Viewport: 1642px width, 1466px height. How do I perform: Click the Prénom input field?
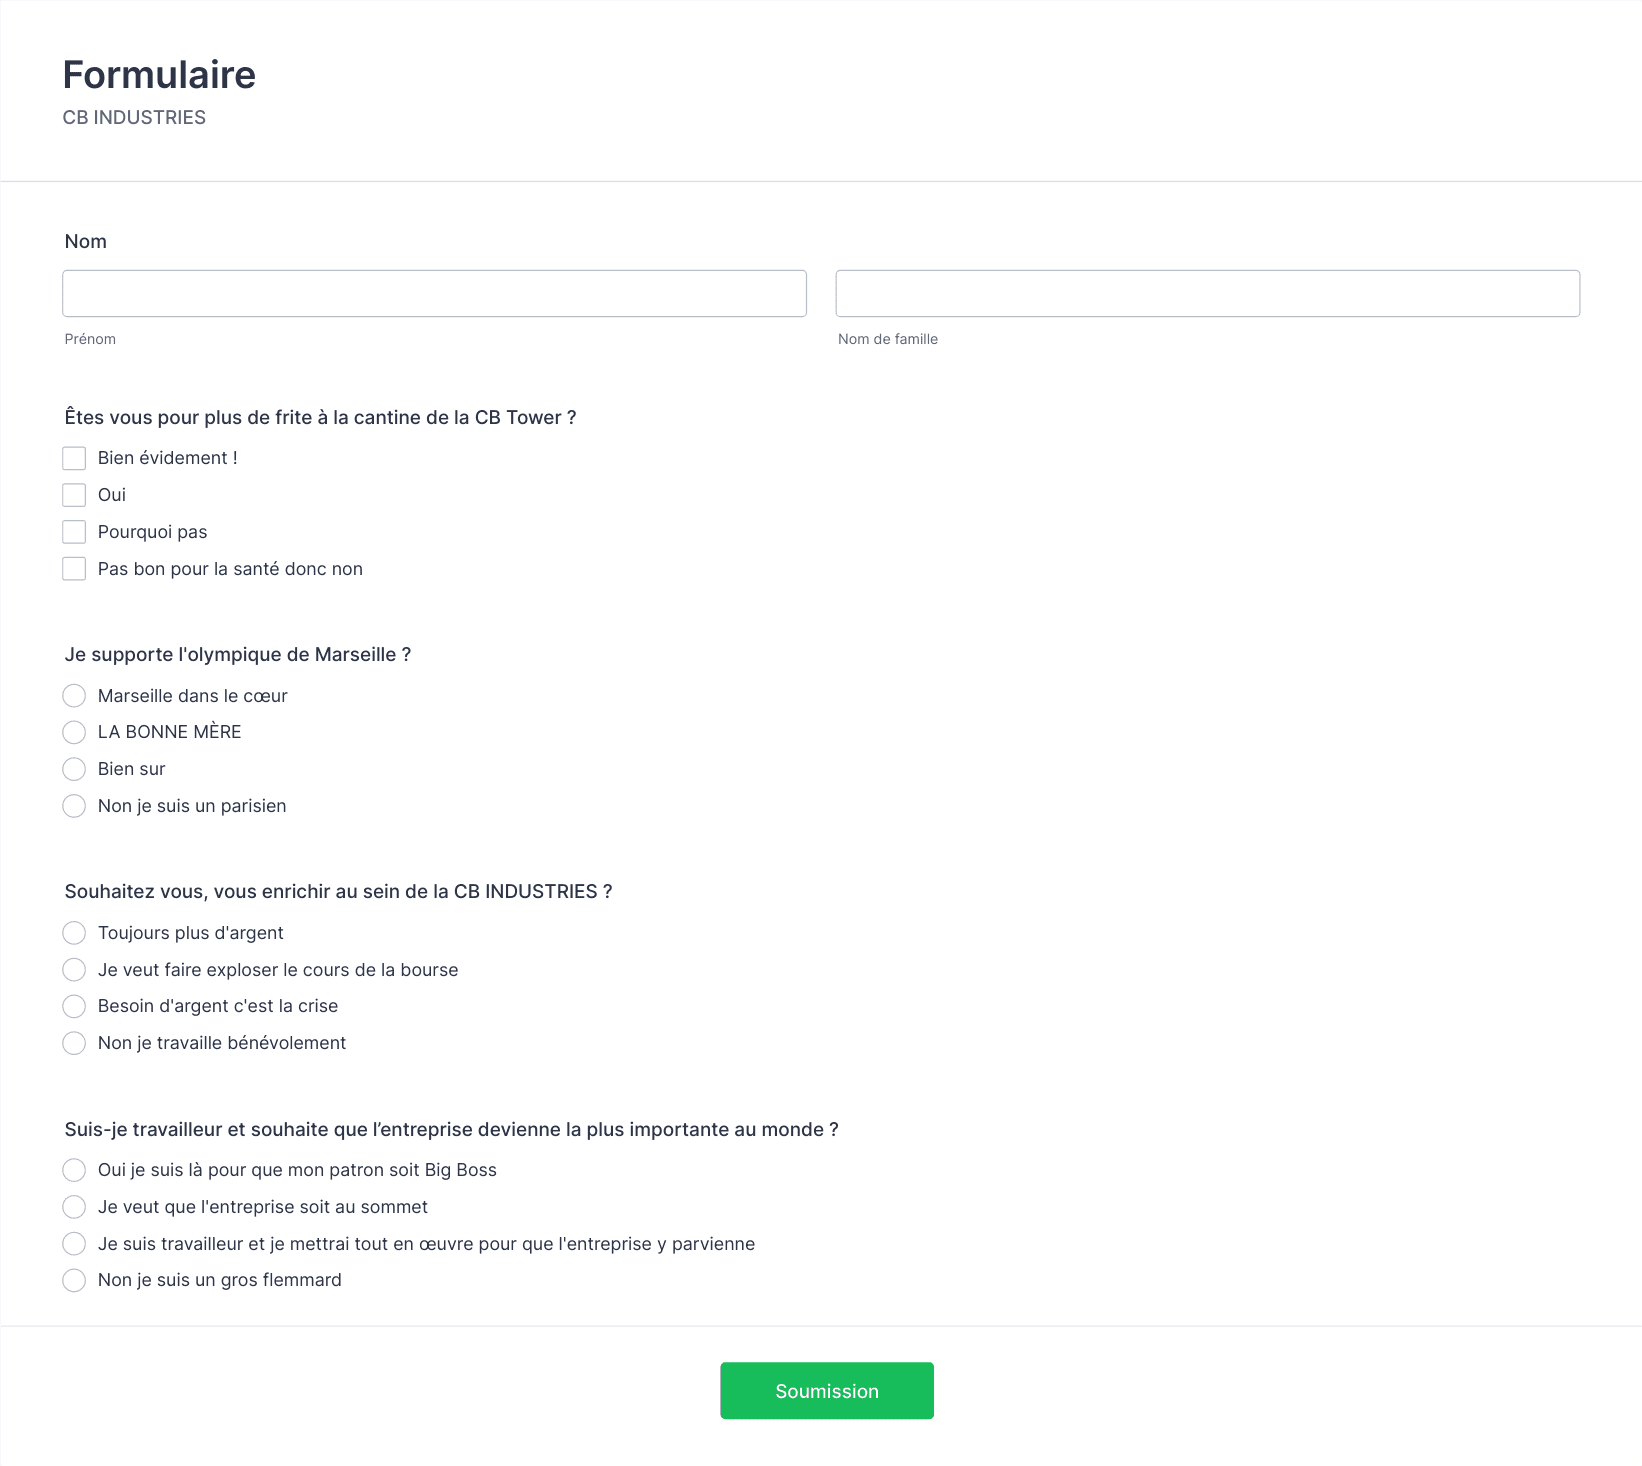[434, 293]
